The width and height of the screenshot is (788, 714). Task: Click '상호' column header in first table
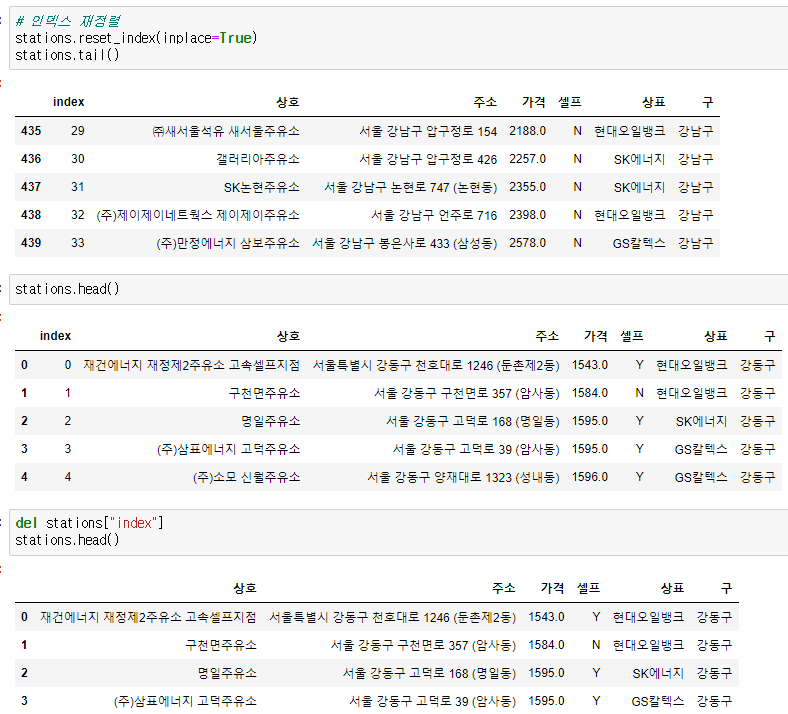point(287,102)
